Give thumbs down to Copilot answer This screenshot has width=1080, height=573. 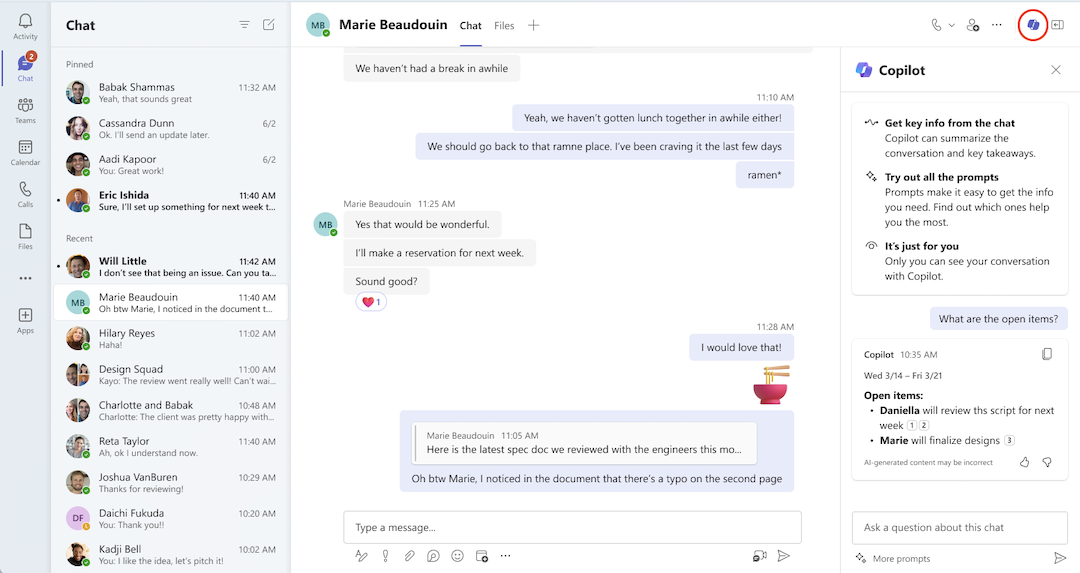pos(1047,462)
